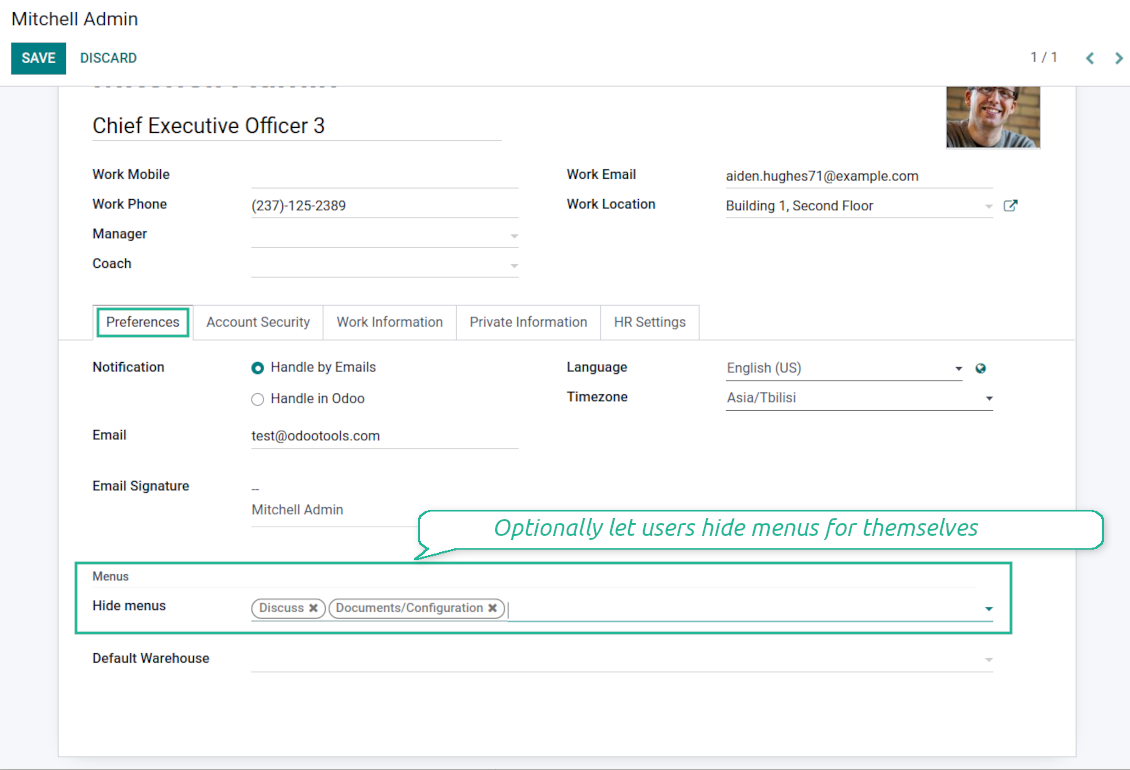
Task: Click the Work Mobile input field
Action: point(385,175)
